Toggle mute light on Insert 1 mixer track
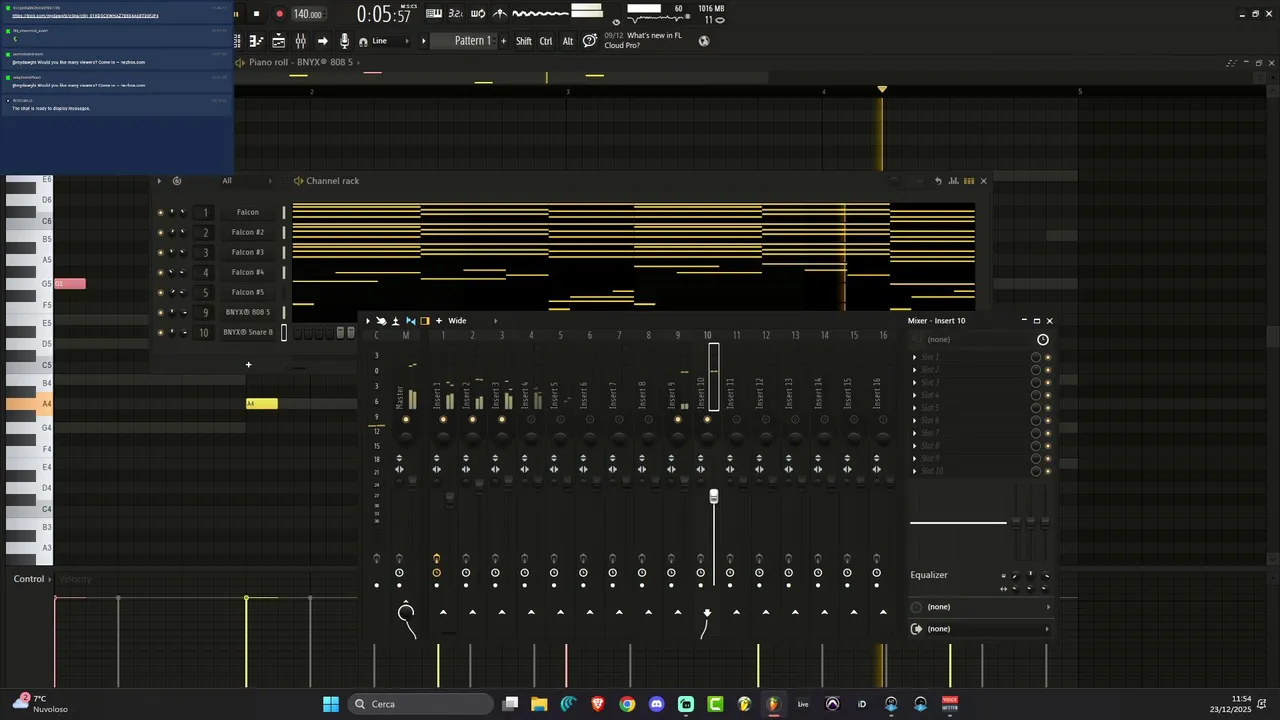Viewport: 1280px width, 720px height. pos(443,420)
